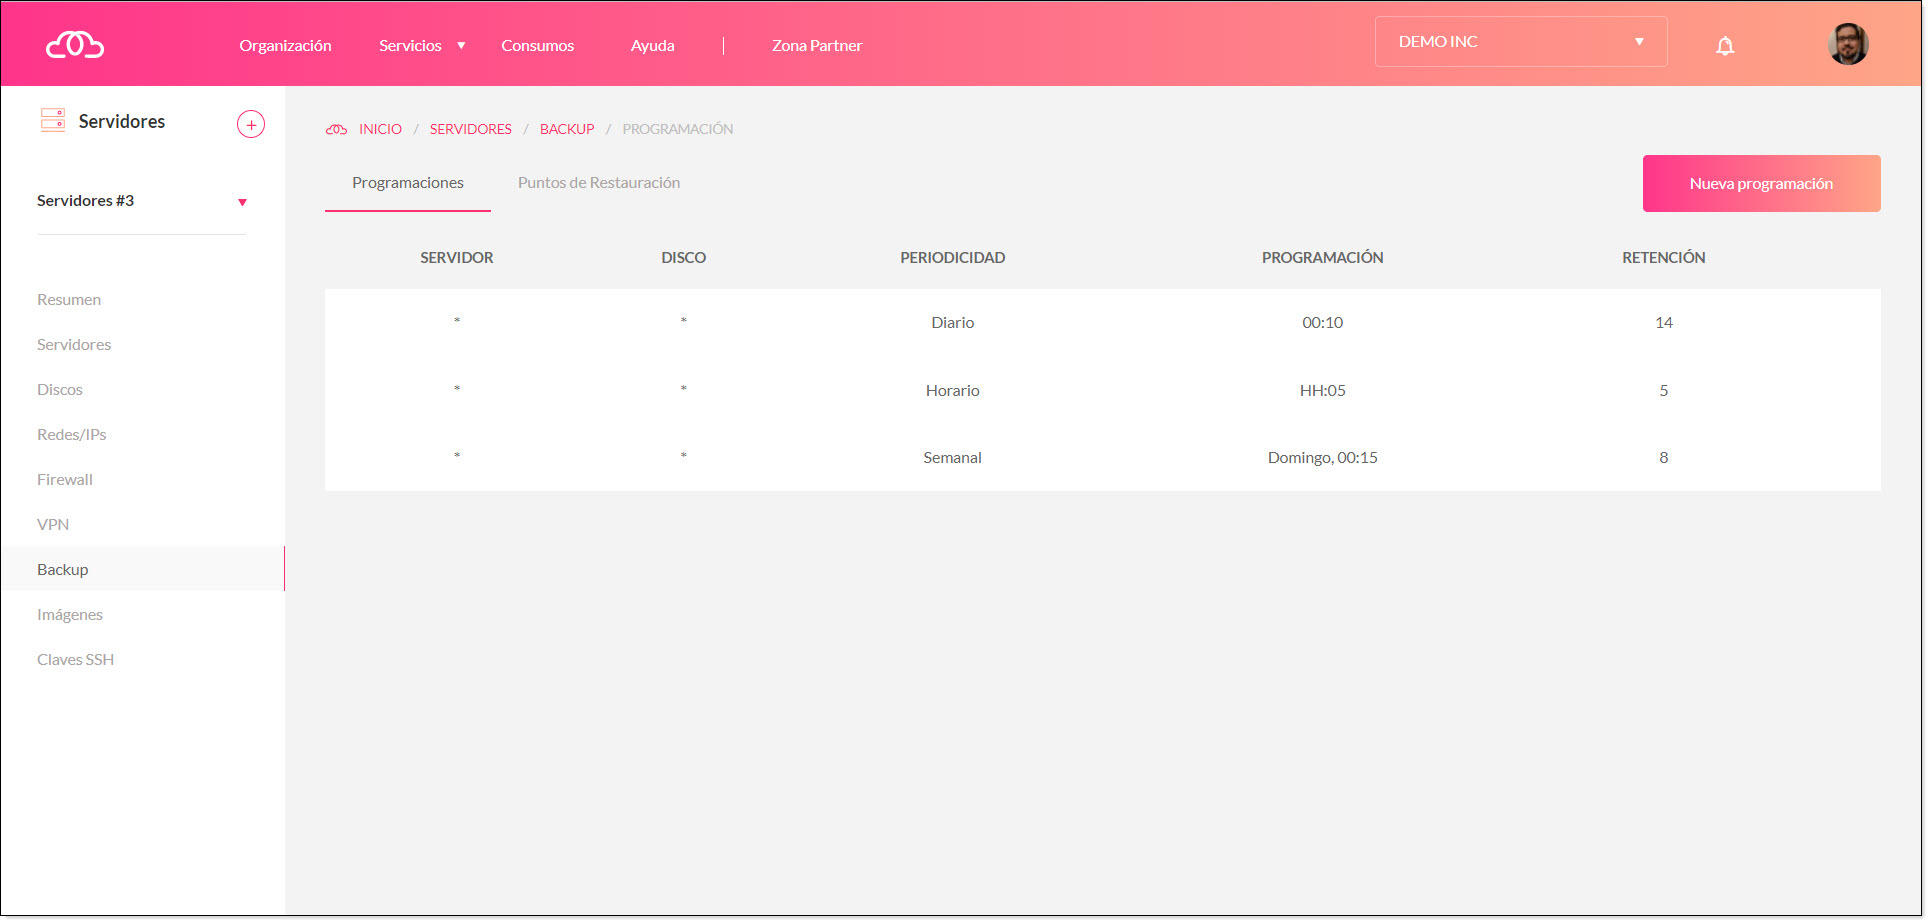
Task: Click the SERVIDOR column header
Action: (457, 258)
